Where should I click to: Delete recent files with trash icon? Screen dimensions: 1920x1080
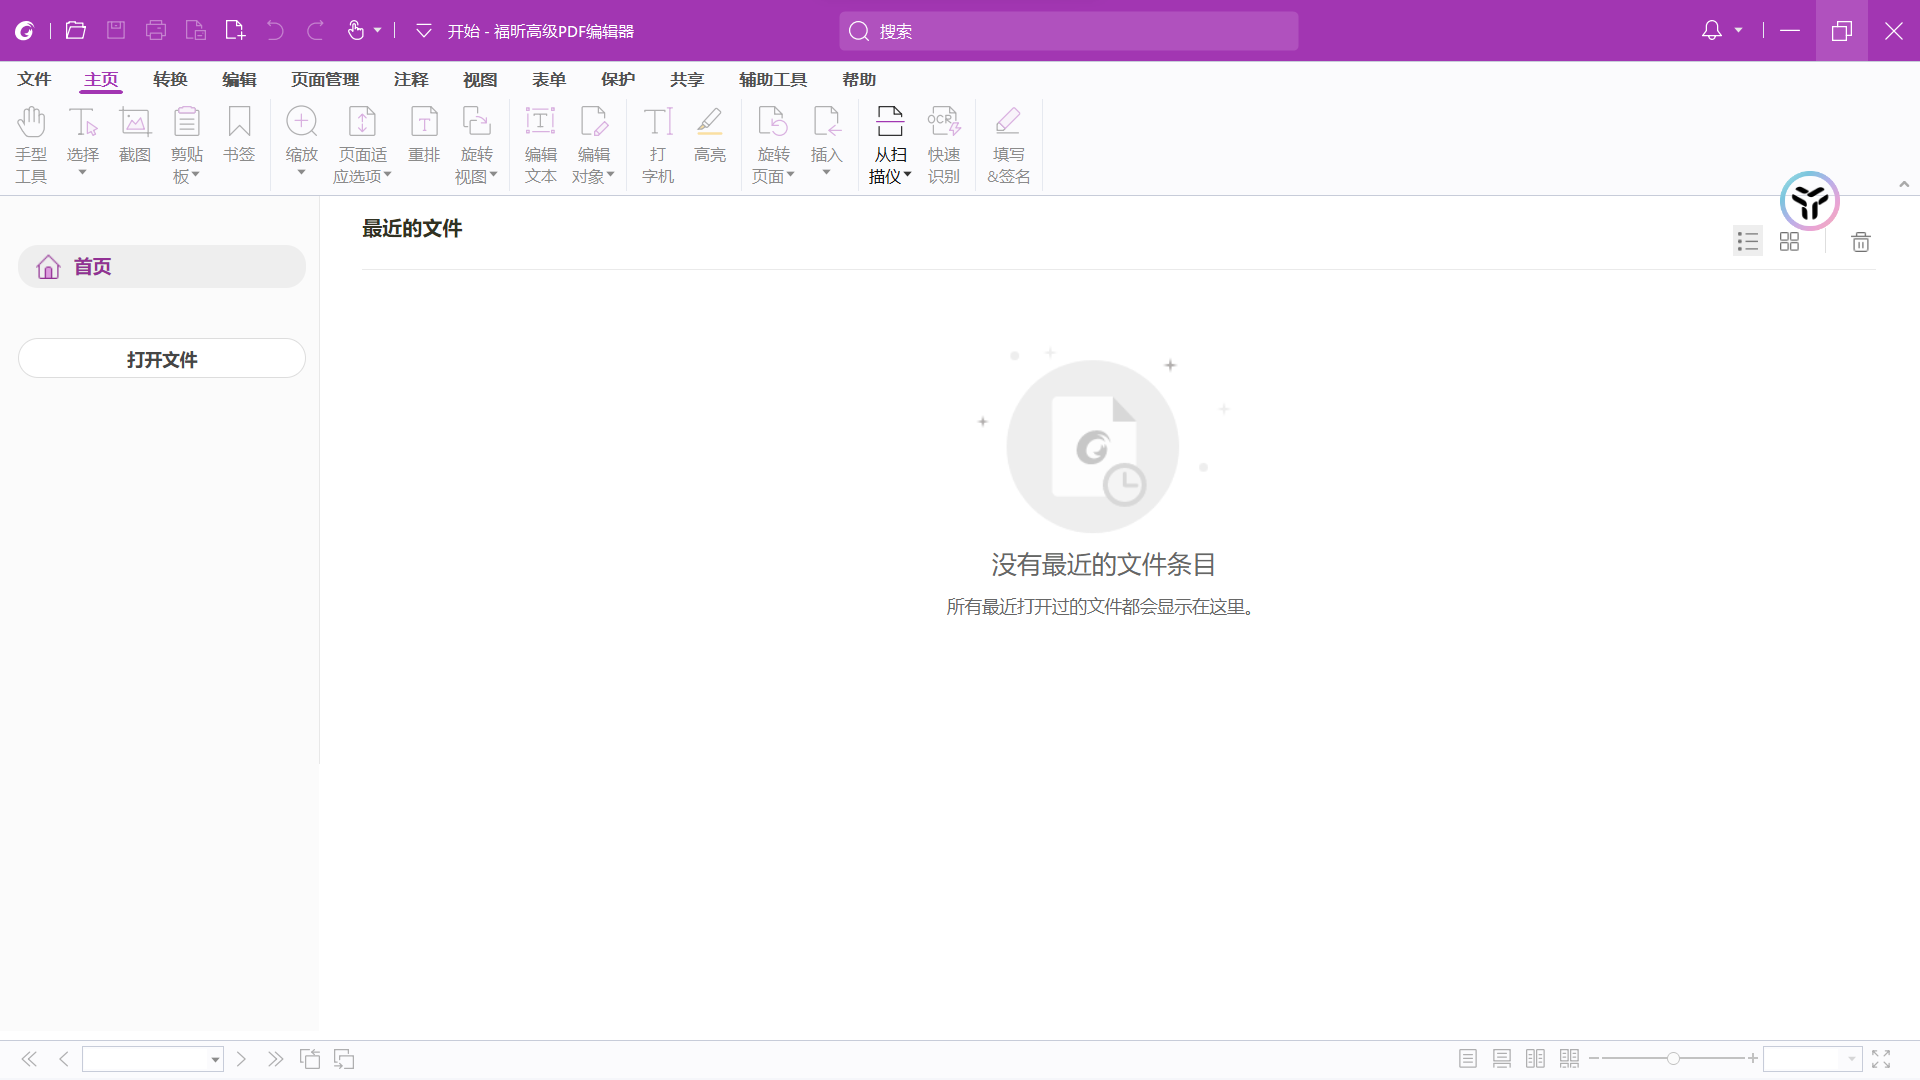[x=1860, y=242]
